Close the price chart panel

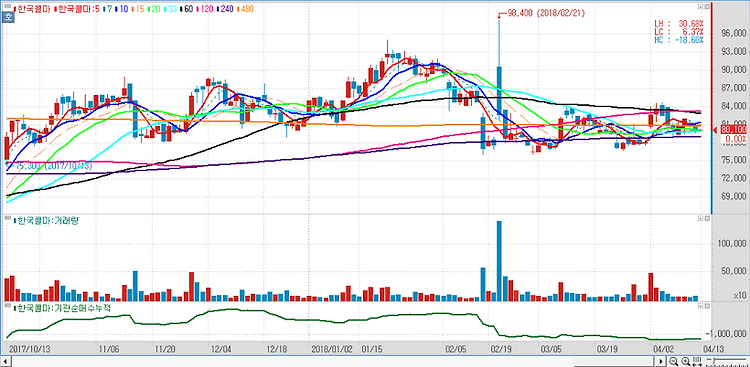point(706,7)
